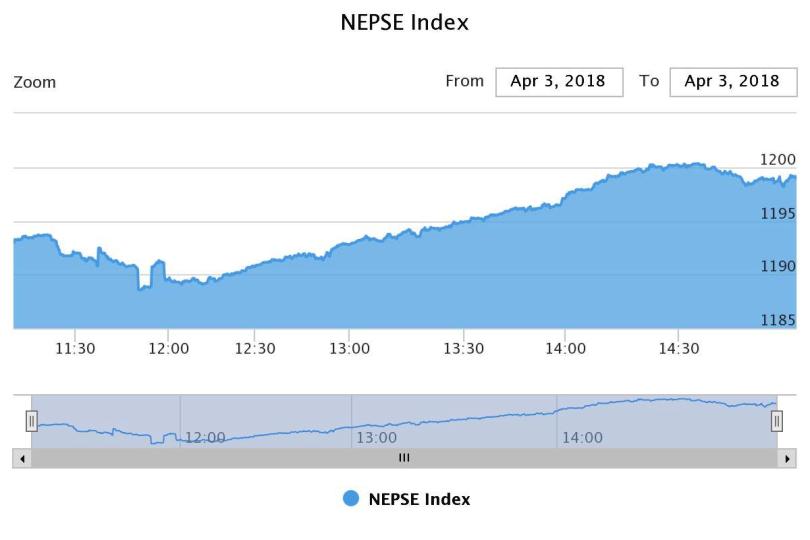
Task: Click the 13:30 x-axis label
Action: pyautogui.click(x=463, y=349)
